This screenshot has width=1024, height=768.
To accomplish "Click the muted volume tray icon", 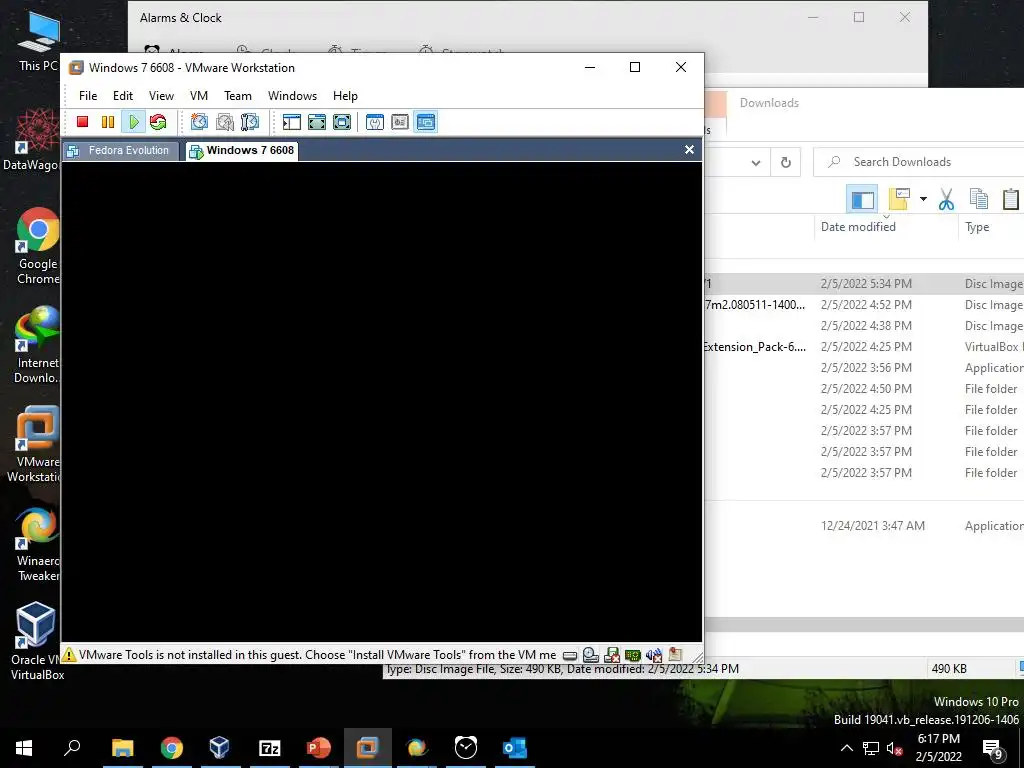I will 895,748.
